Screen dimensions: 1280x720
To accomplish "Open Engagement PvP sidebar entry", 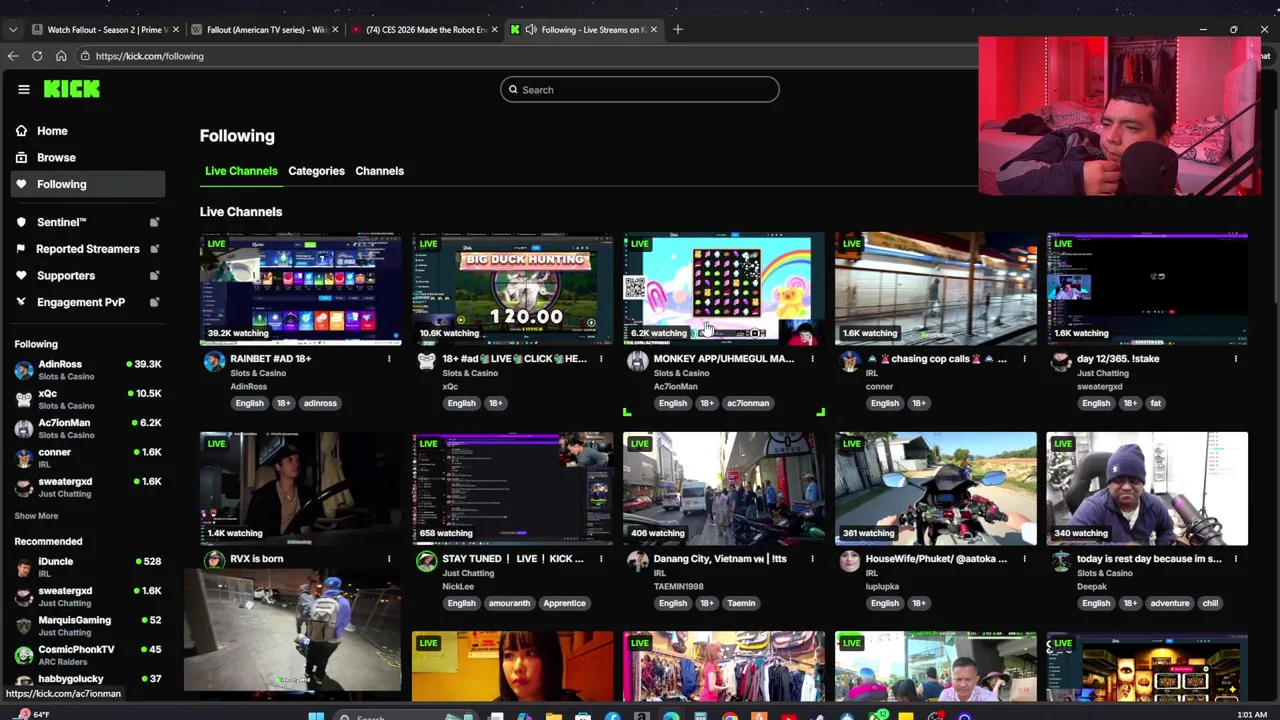I will tap(81, 302).
